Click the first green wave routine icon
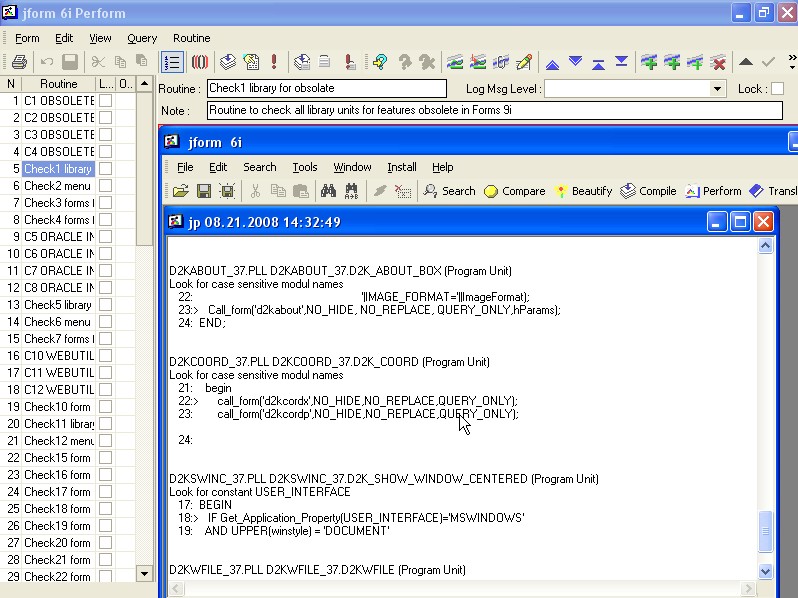 pyautogui.click(x=454, y=62)
